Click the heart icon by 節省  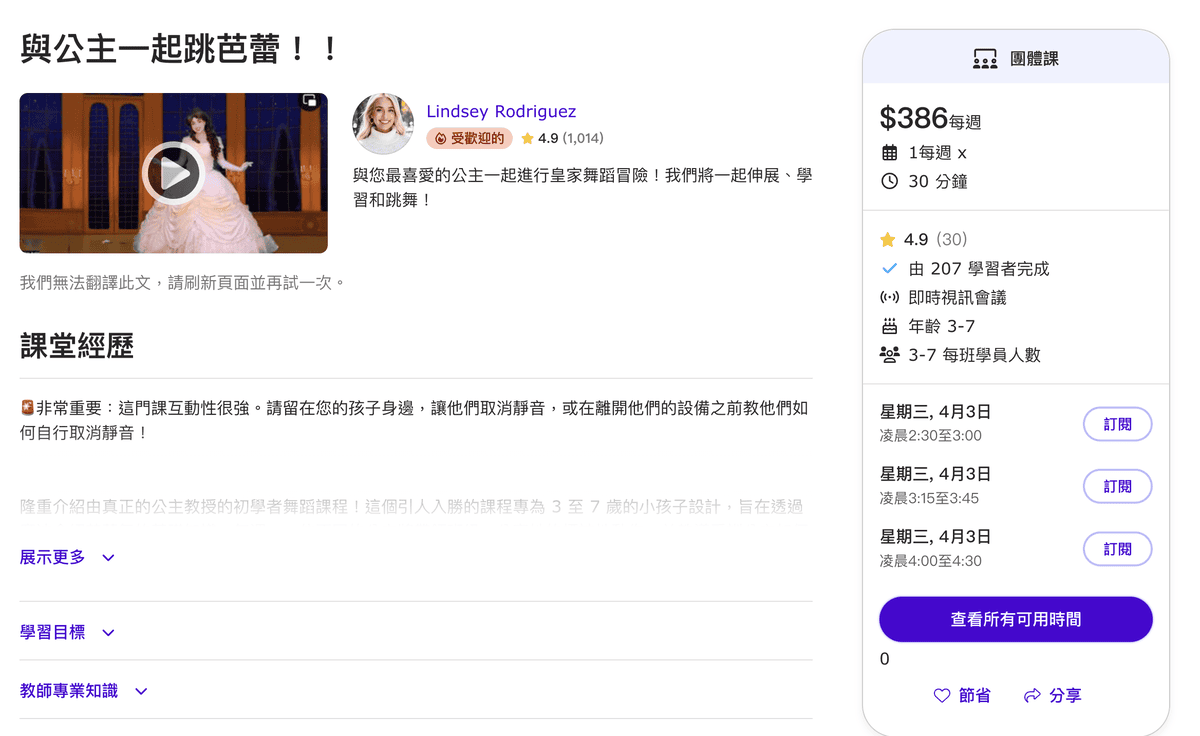pos(941,695)
